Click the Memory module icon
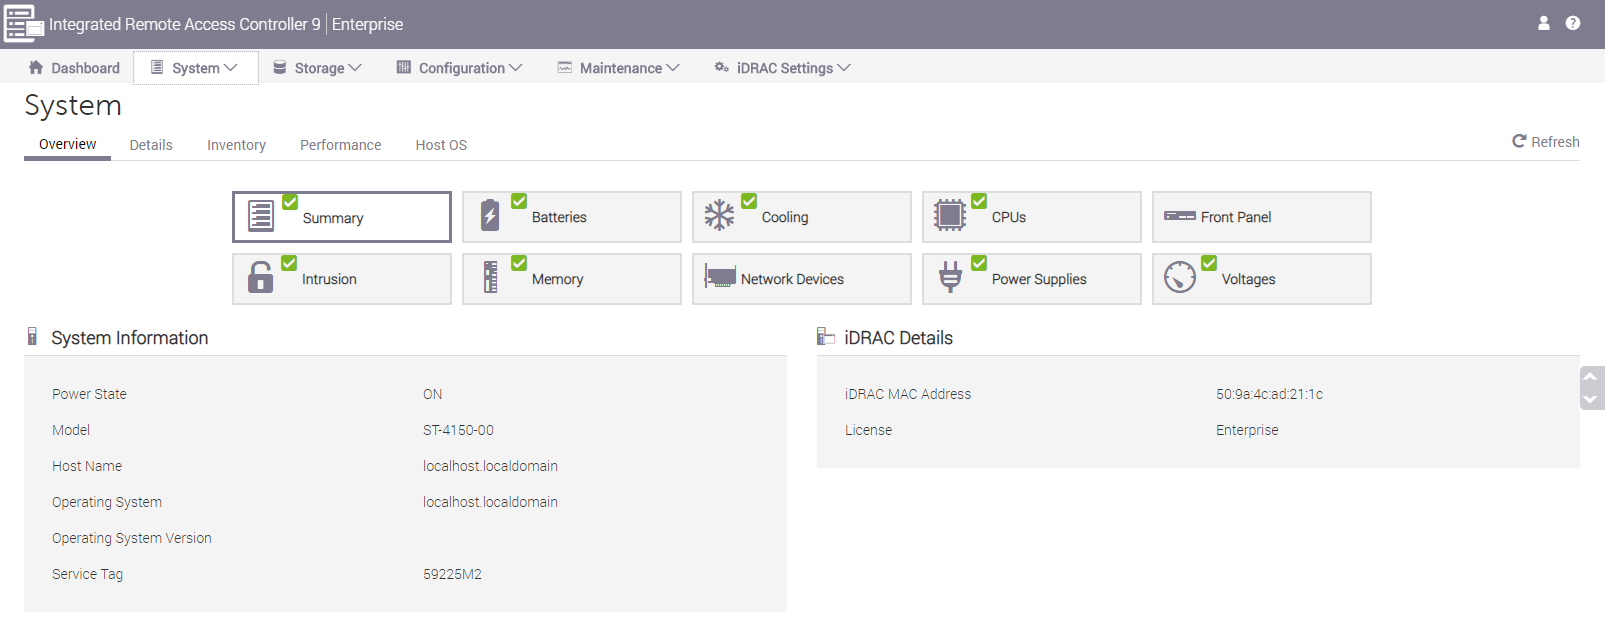This screenshot has height=620, width=1605. tap(490, 277)
